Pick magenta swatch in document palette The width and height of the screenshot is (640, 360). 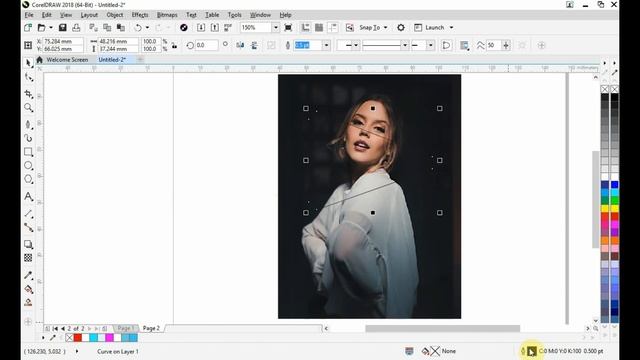tap(109, 338)
